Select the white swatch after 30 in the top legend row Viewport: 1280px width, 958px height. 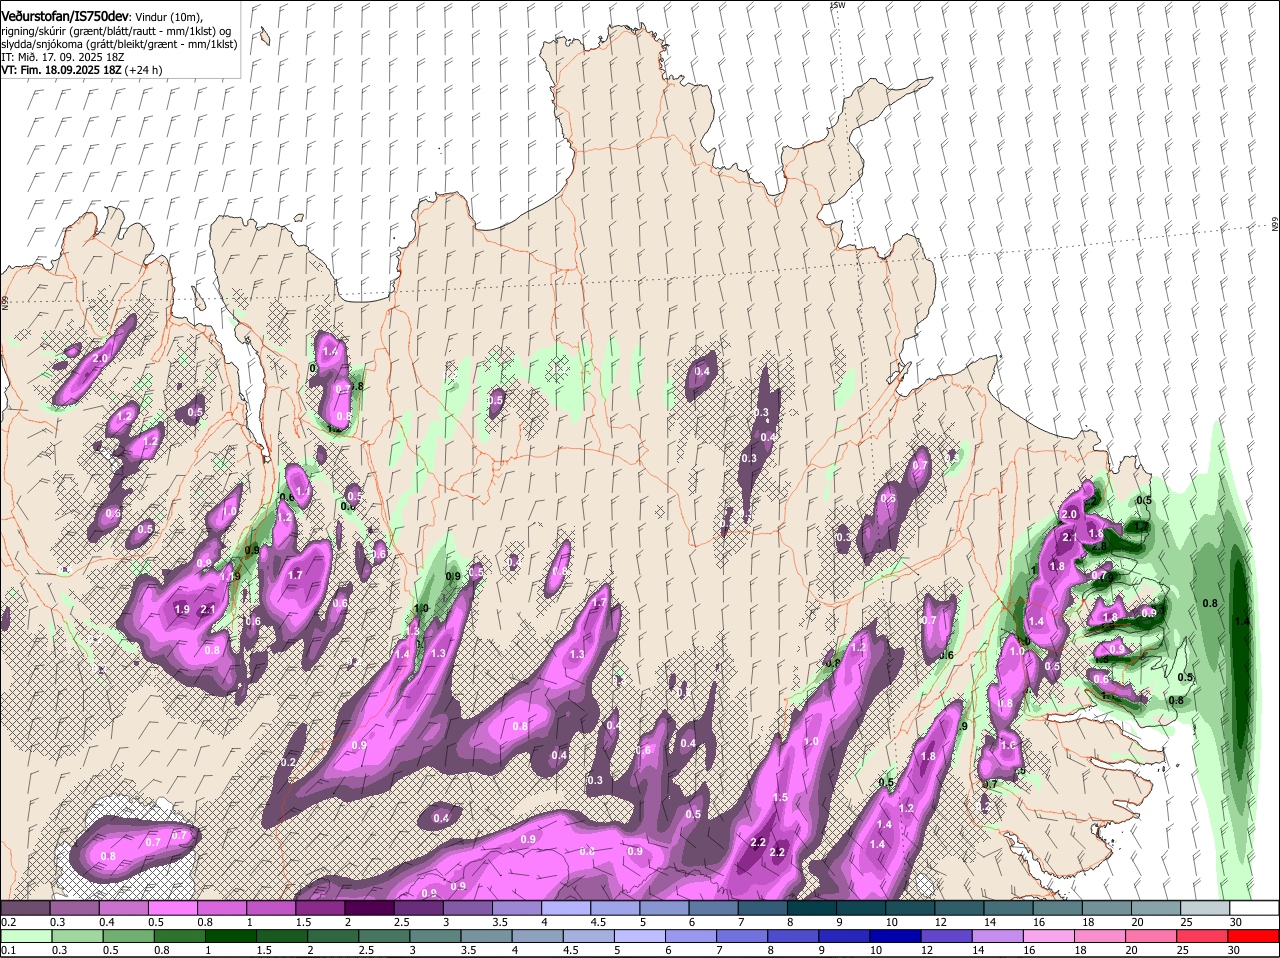1255,908
